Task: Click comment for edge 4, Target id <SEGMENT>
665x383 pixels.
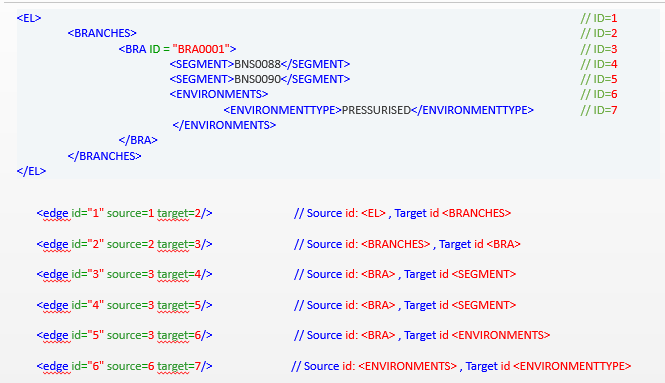Action: point(405,305)
